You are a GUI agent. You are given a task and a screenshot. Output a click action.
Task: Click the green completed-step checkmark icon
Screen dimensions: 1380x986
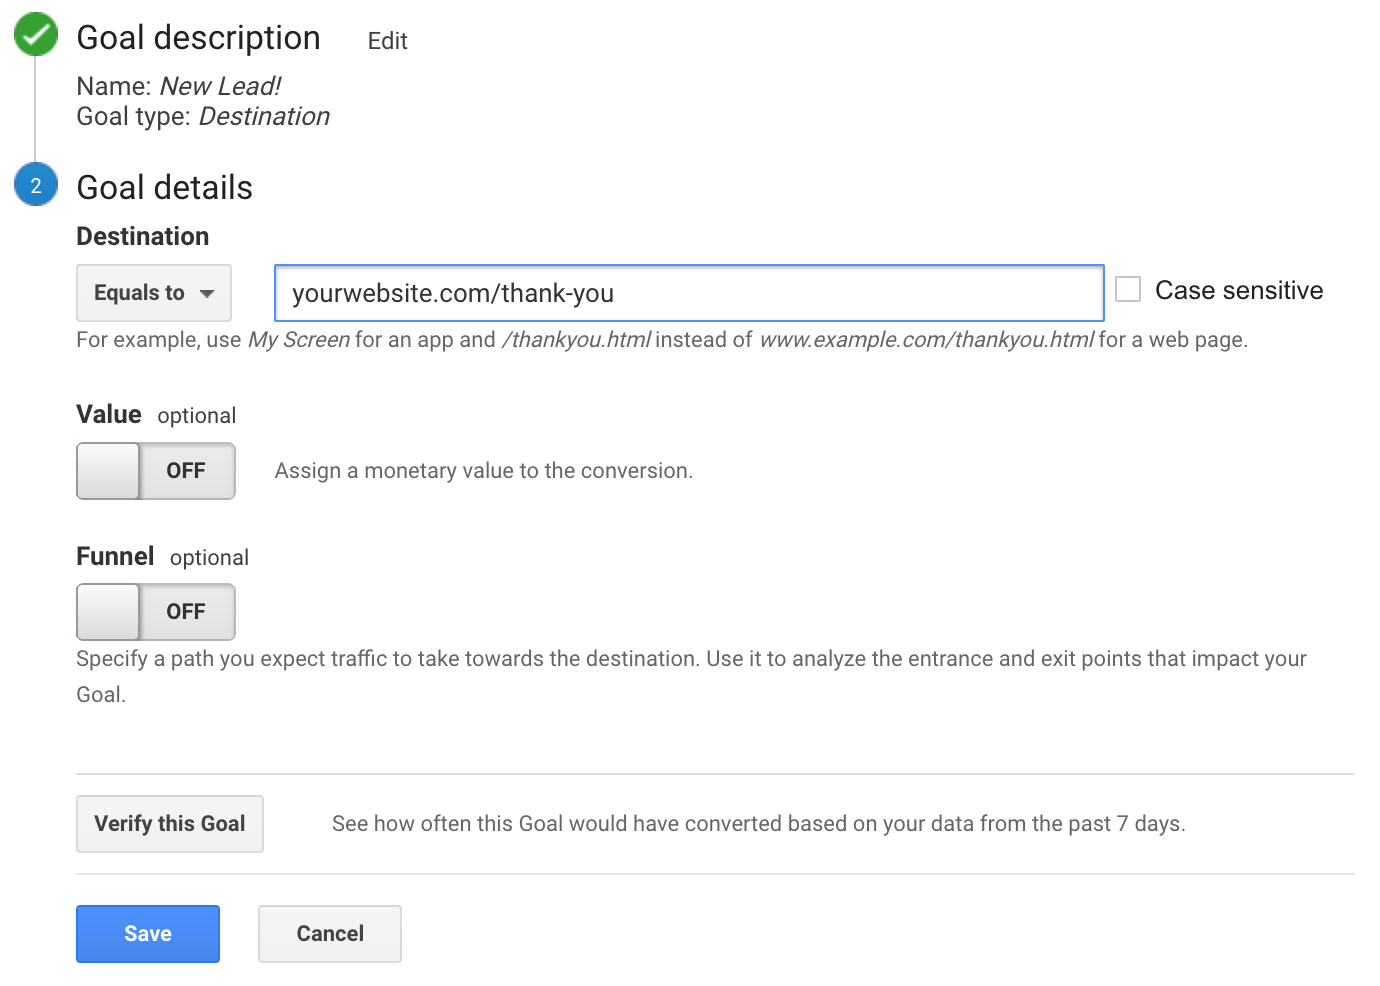coord(36,35)
